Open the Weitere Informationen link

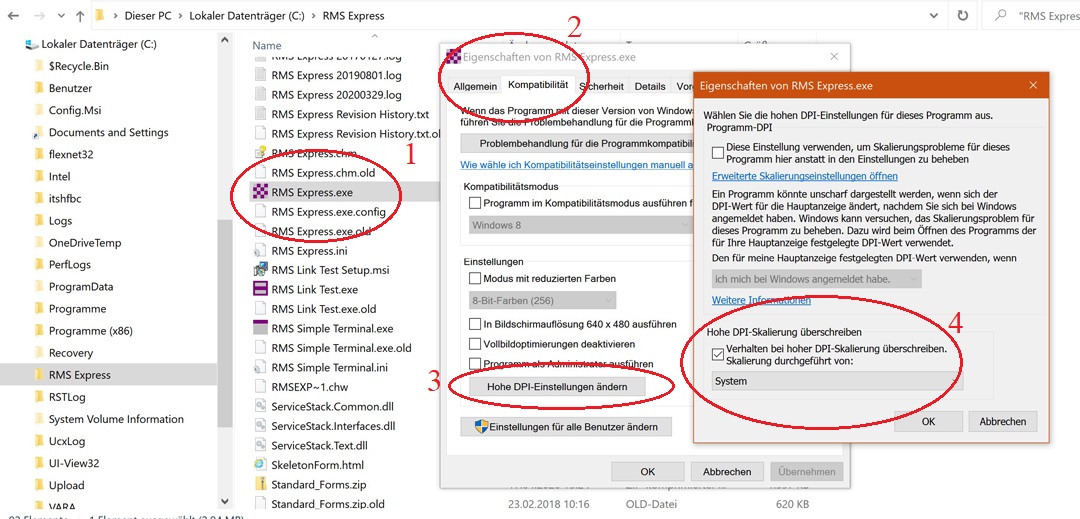coord(761,300)
